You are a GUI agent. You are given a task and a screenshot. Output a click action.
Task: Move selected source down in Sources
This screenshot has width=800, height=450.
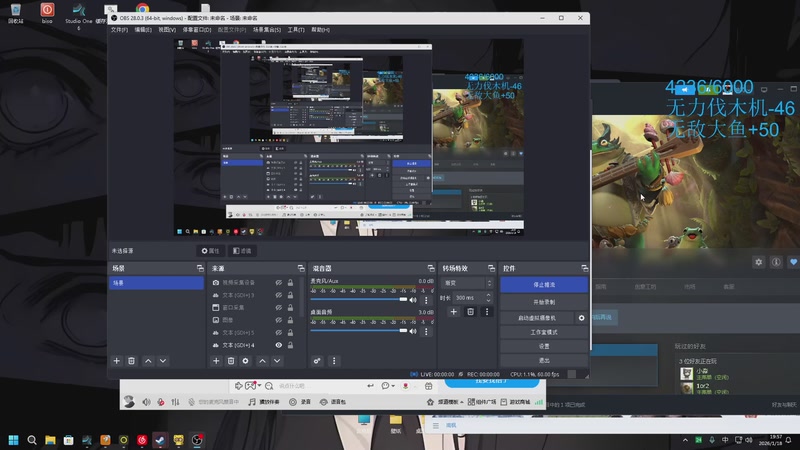277,361
